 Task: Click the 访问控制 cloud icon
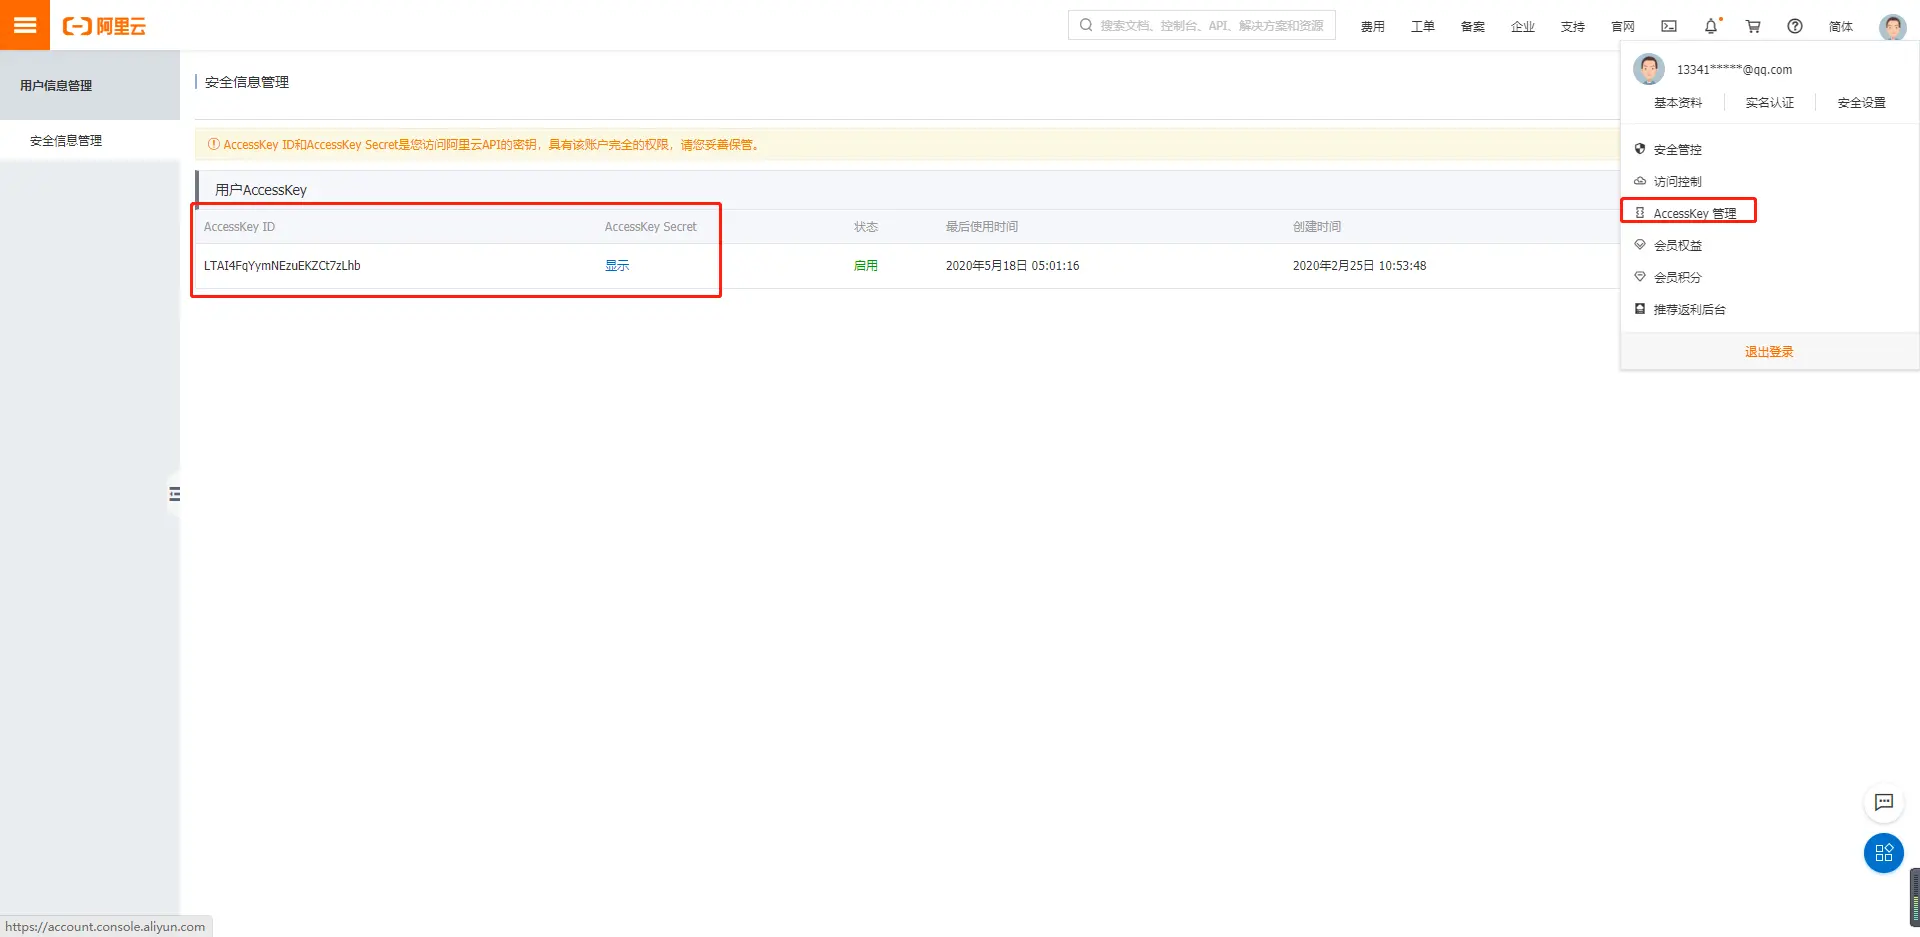coord(1640,181)
